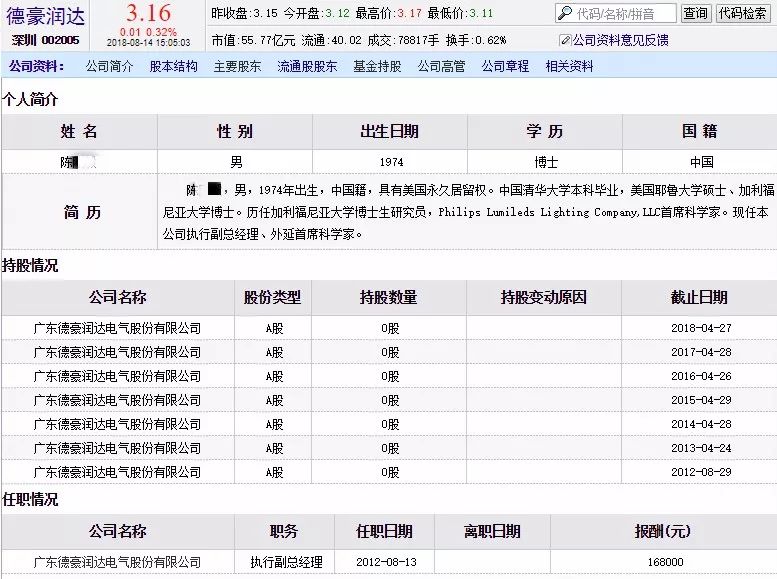Click the 出生日期 column header
This screenshot has height=579, width=777.
389,131
